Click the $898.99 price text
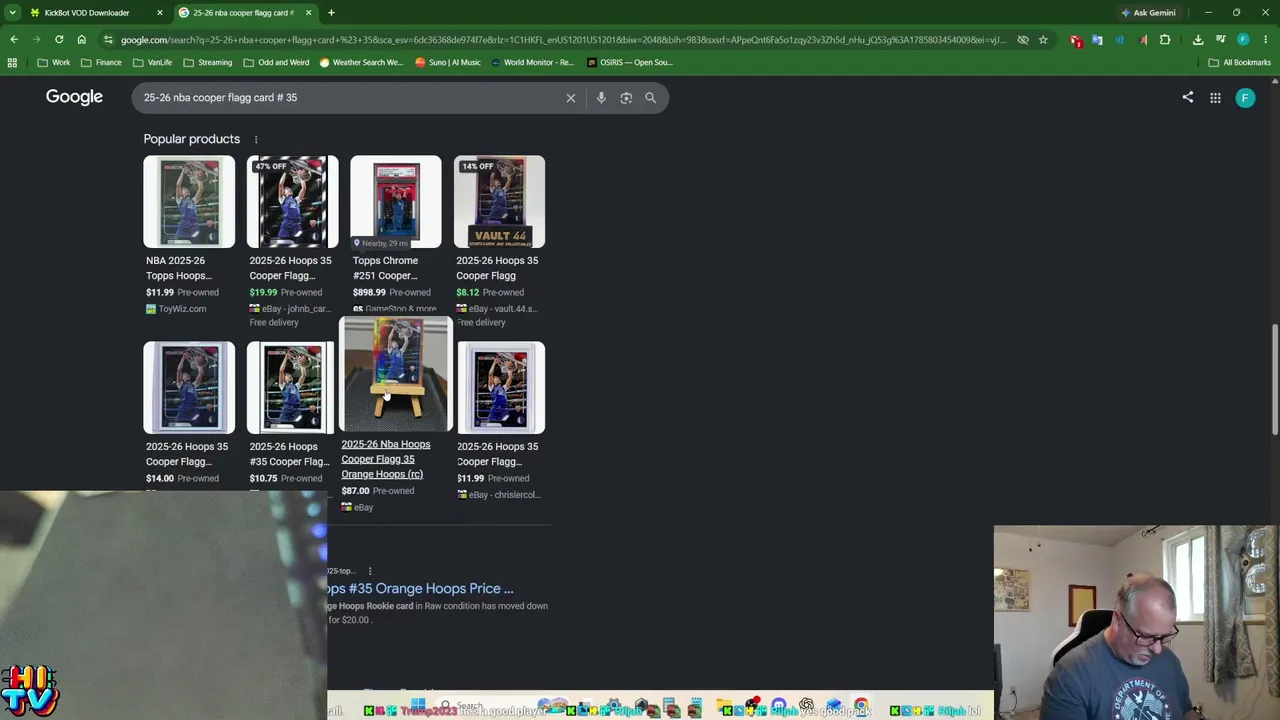 [x=369, y=293]
